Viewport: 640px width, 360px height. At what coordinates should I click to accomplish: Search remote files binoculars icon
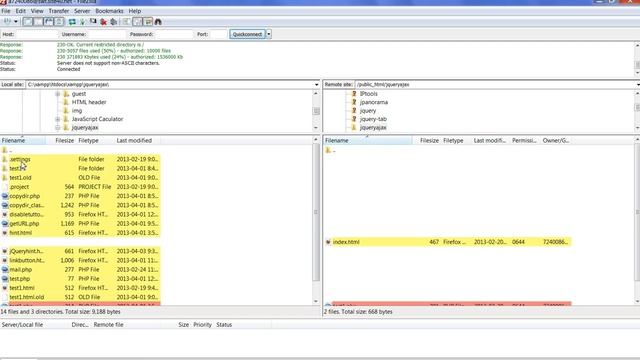click(x=158, y=22)
